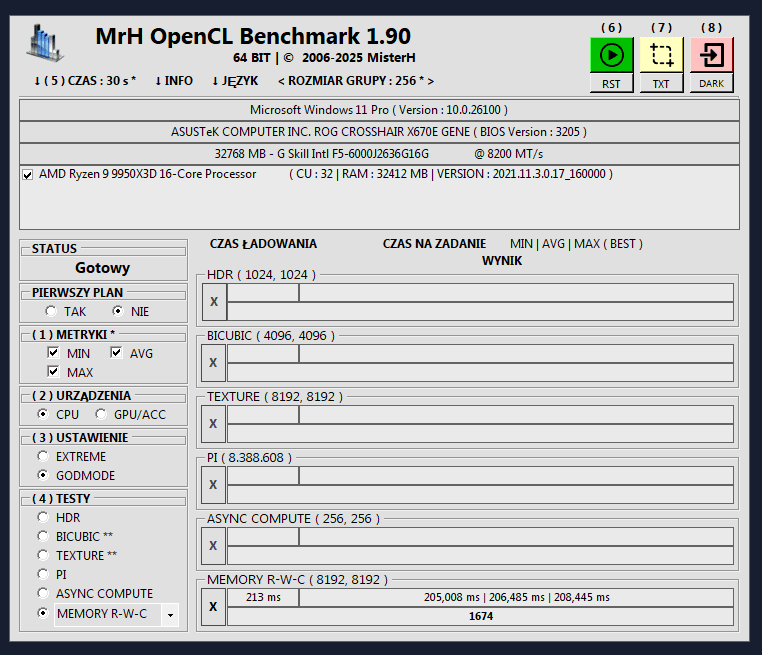Select the TEXTURE test

click(43, 555)
